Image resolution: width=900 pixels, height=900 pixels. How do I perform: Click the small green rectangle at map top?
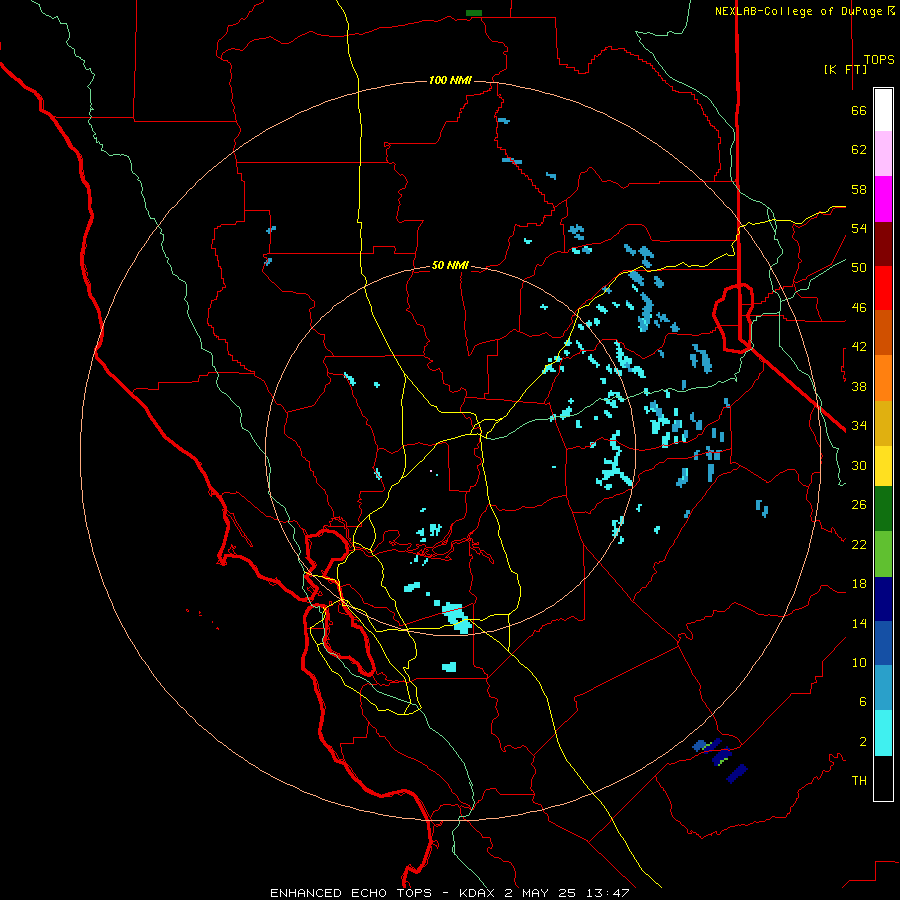click(x=474, y=13)
